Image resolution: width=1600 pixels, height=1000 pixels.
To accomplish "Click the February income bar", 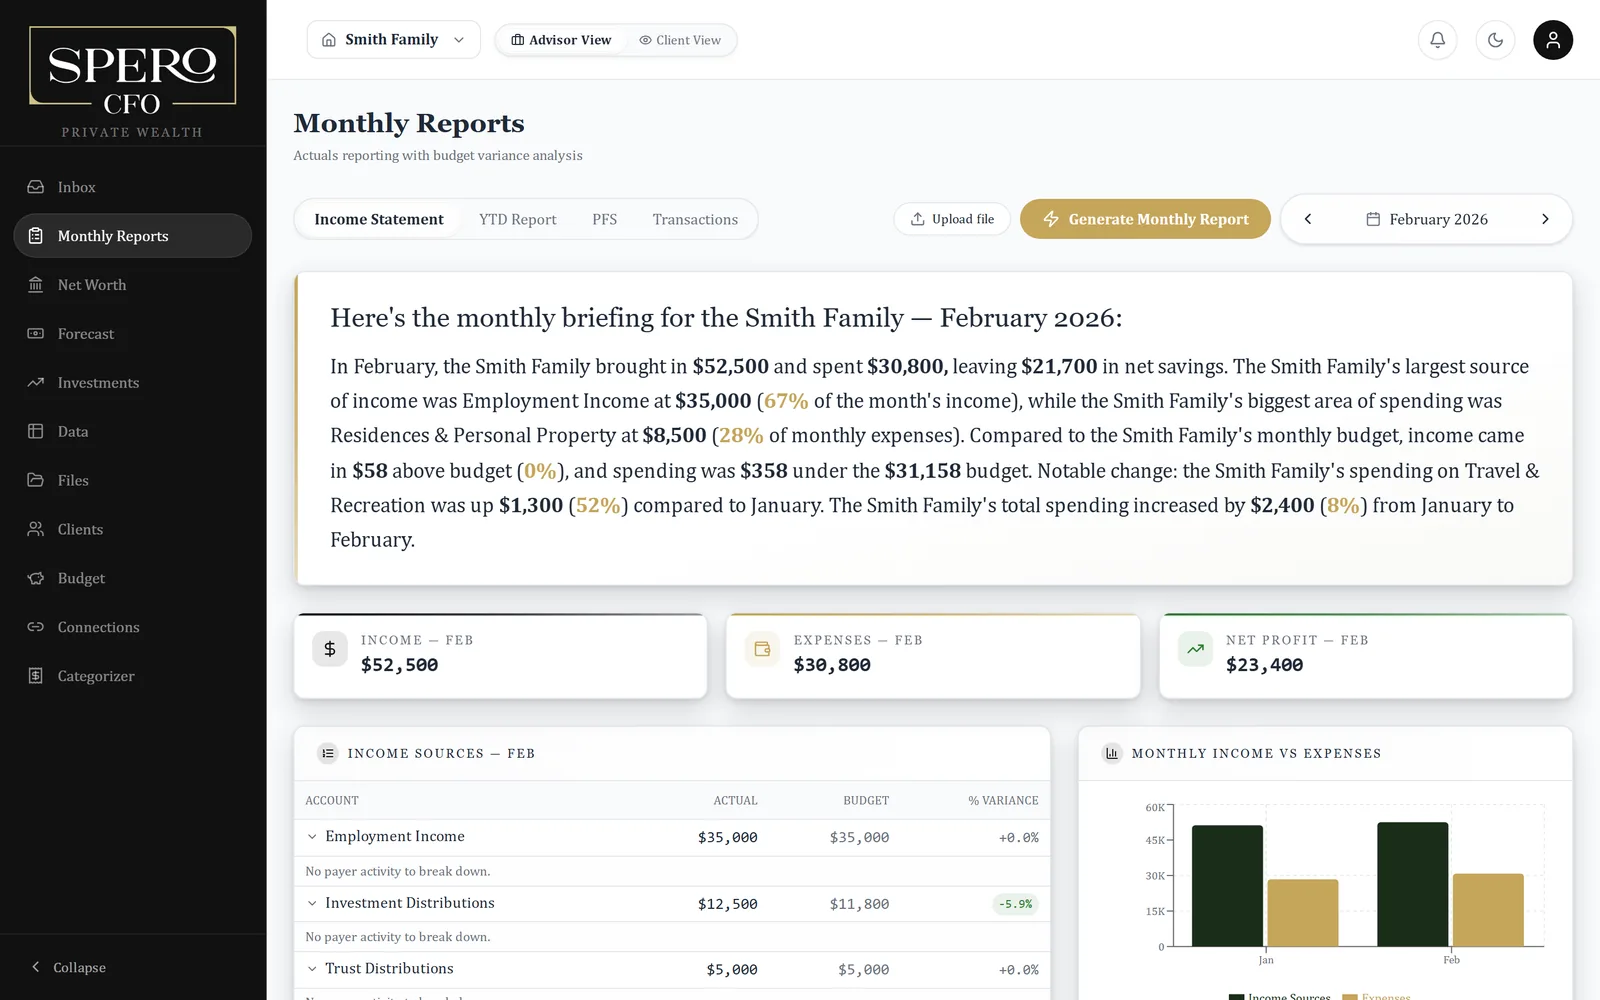I will (x=1412, y=884).
